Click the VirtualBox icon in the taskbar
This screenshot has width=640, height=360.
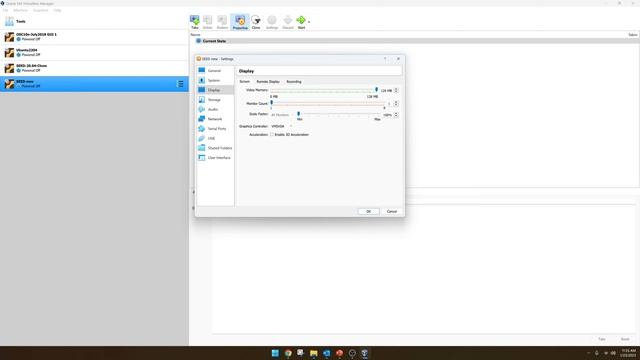[364, 353]
